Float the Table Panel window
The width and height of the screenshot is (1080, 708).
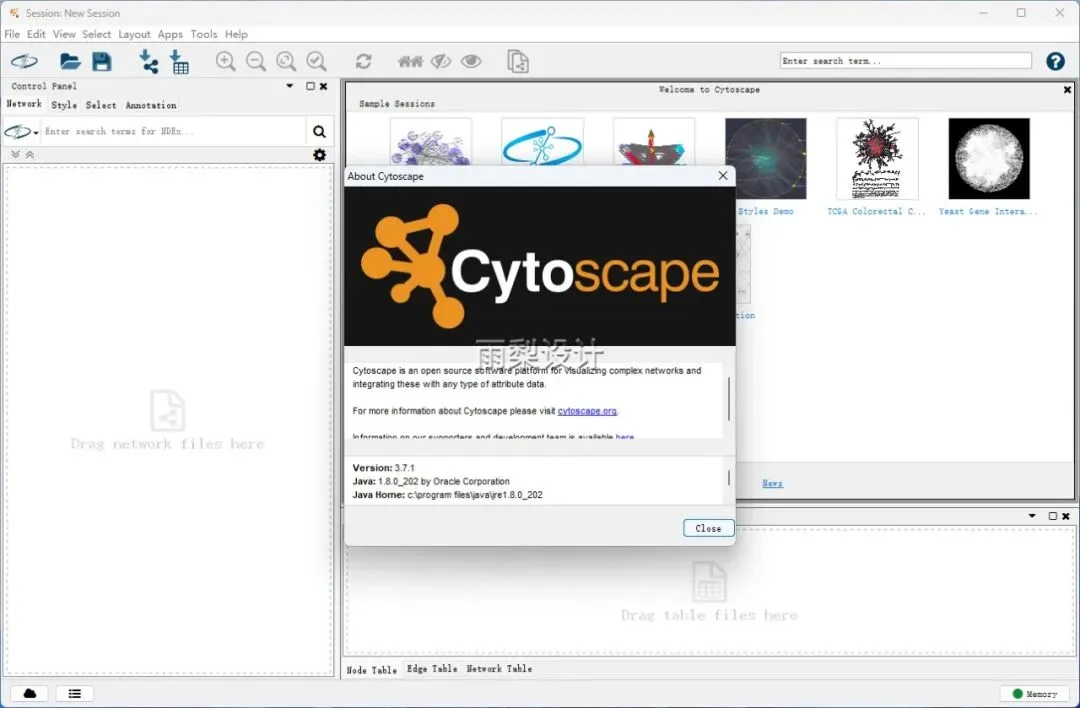[x=1052, y=516]
